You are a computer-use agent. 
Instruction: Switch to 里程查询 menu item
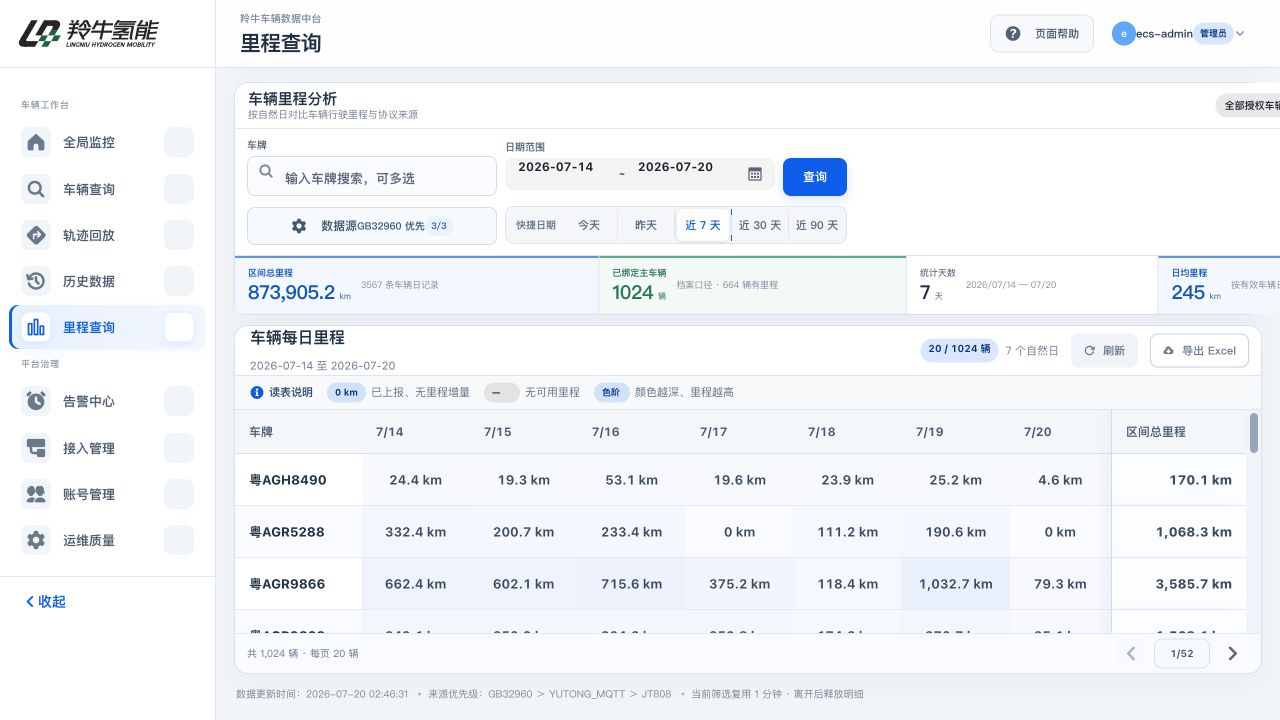(x=107, y=327)
